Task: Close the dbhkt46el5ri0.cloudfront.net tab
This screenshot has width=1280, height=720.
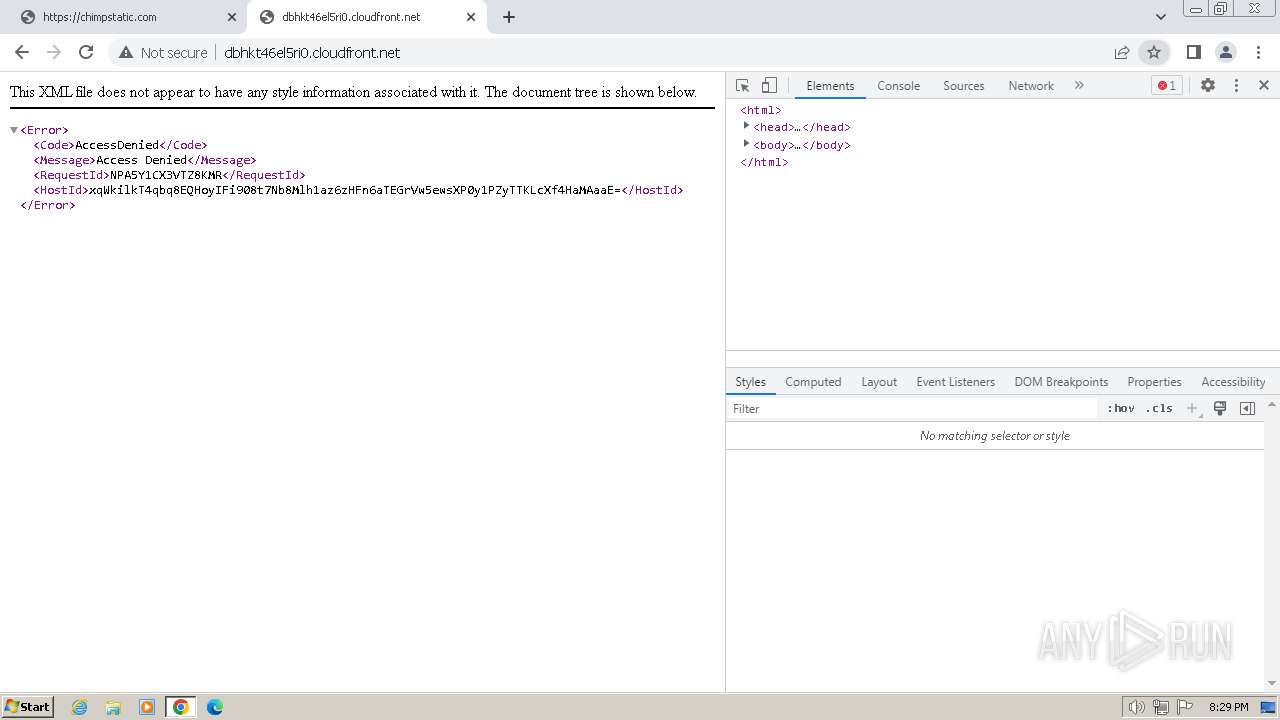Action: (x=470, y=17)
